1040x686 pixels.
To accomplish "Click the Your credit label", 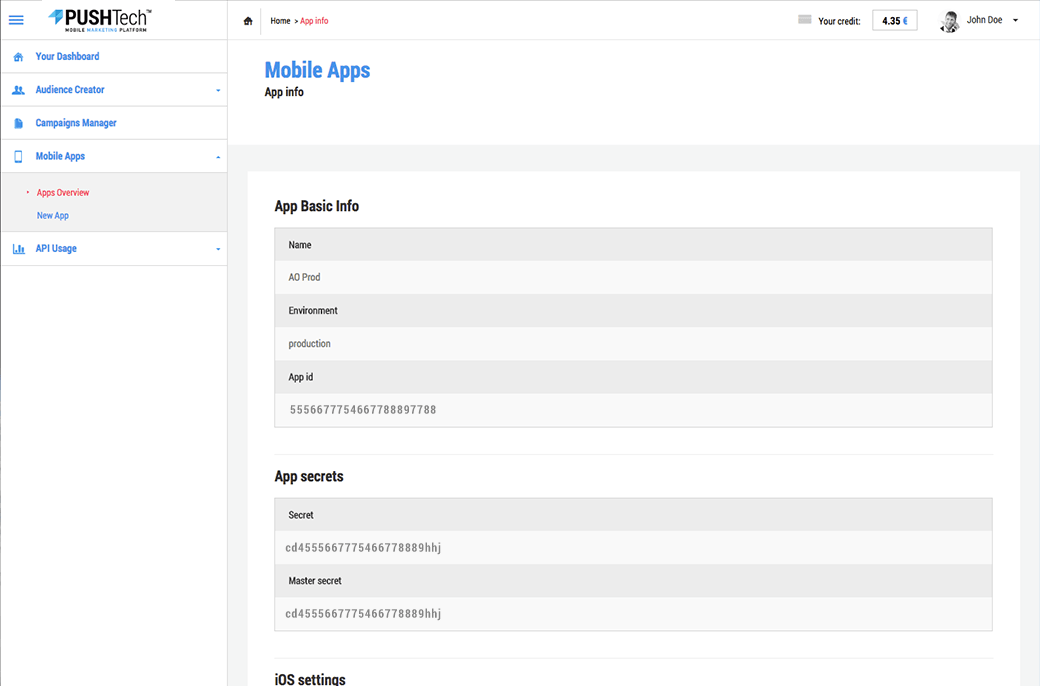I will (x=839, y=21).
